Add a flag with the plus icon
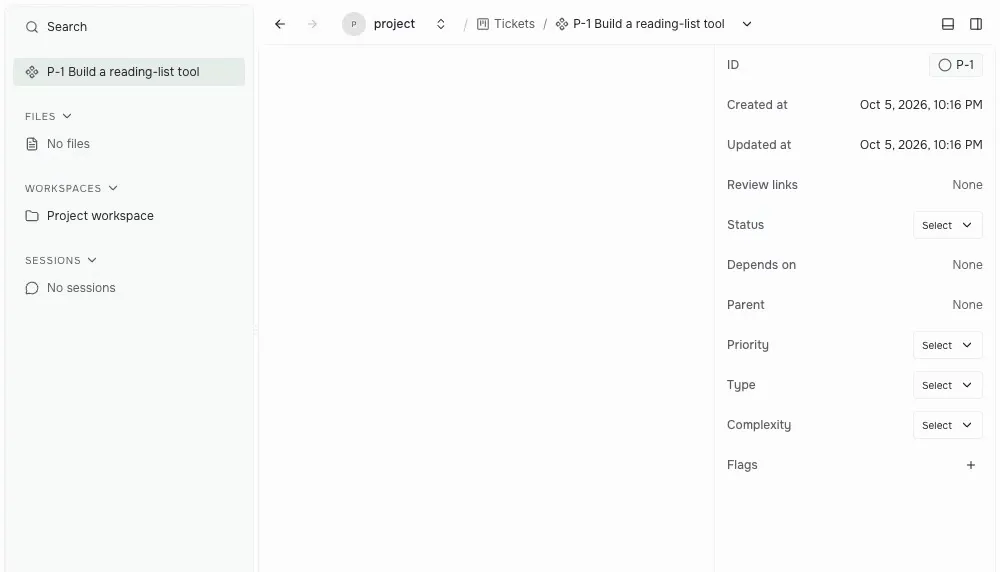Screen dimensions: 1000x572 (971, 466)
